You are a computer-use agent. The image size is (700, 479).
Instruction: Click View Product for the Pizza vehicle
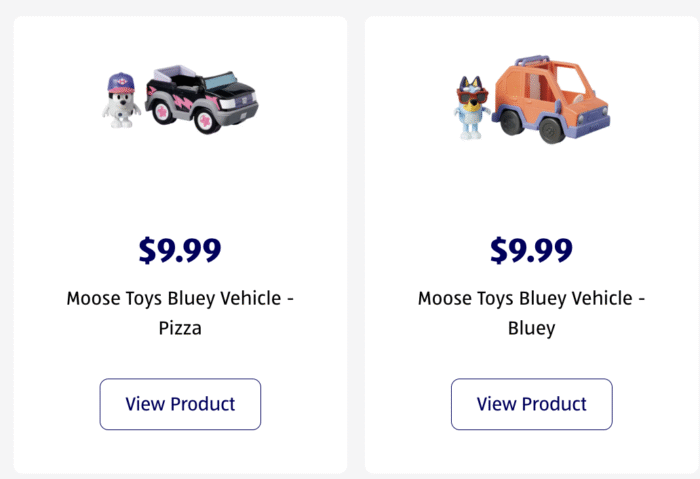[180, 404]
